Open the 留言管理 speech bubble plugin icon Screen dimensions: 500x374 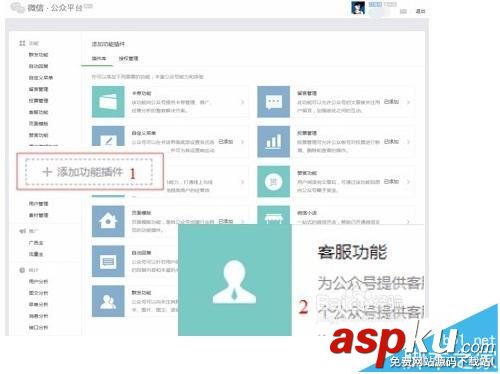[273, 102]
